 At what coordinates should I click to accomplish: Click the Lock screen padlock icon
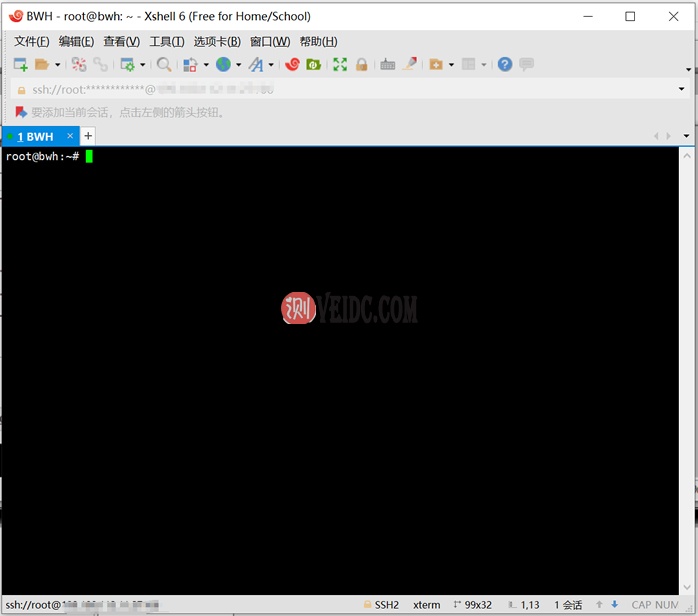[x=361, y=65]
